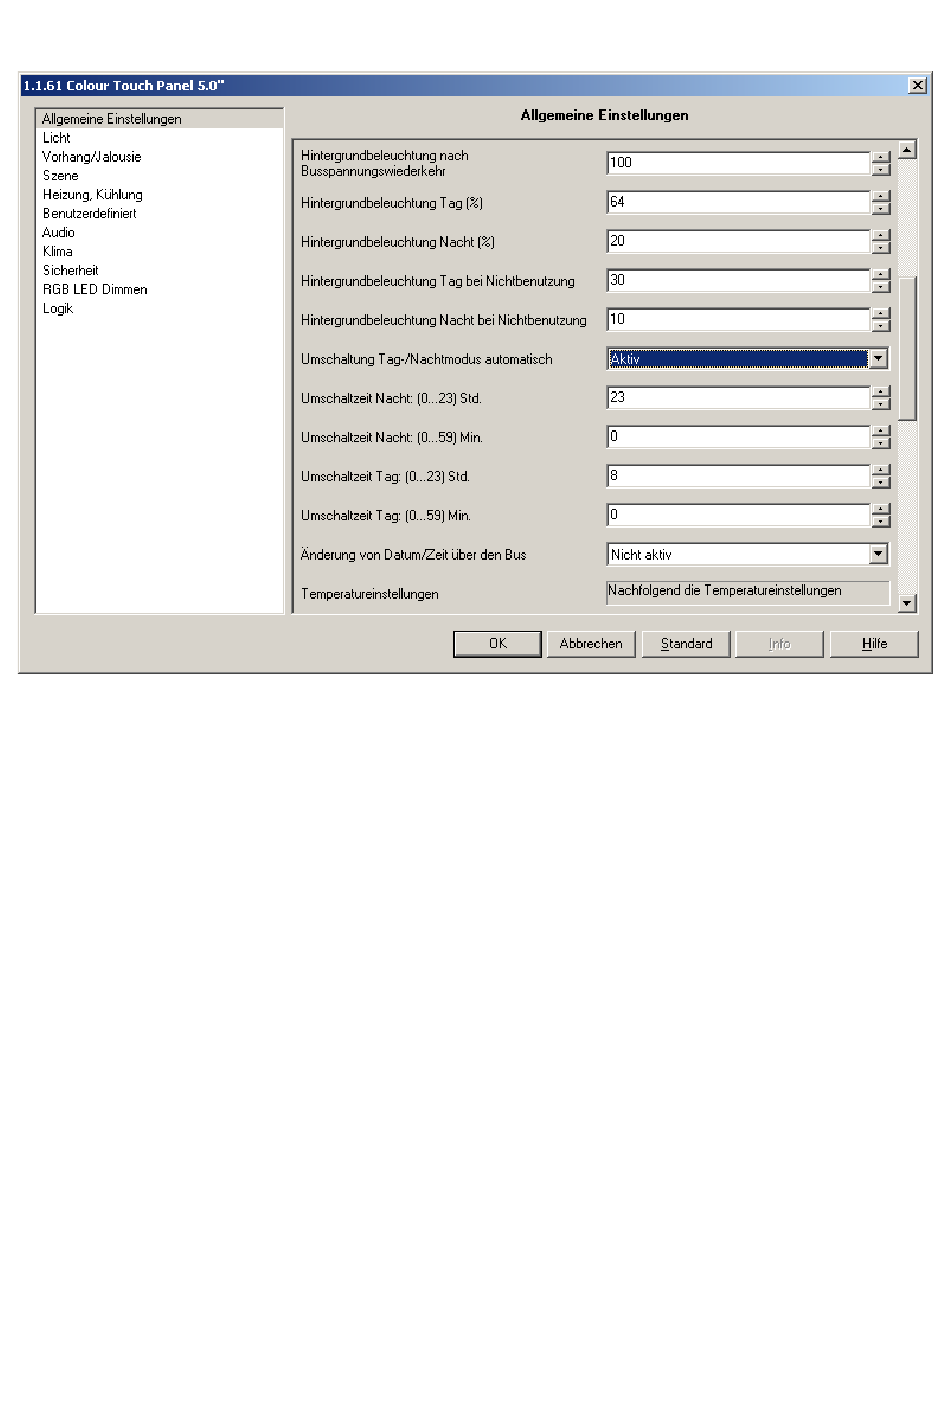Increase Umschaltzeit Tag hours value

pyautogui.click(x=880, y=470)
